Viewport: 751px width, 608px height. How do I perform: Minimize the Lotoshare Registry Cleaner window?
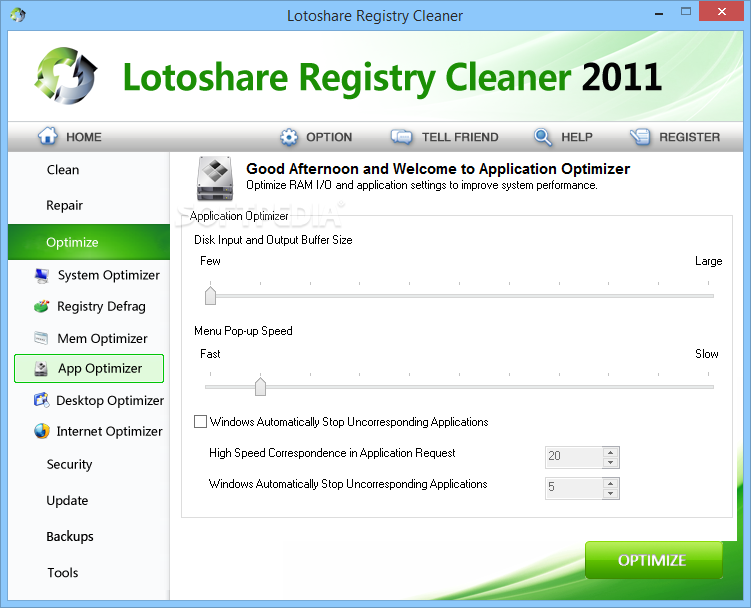(x=659, y=13)
